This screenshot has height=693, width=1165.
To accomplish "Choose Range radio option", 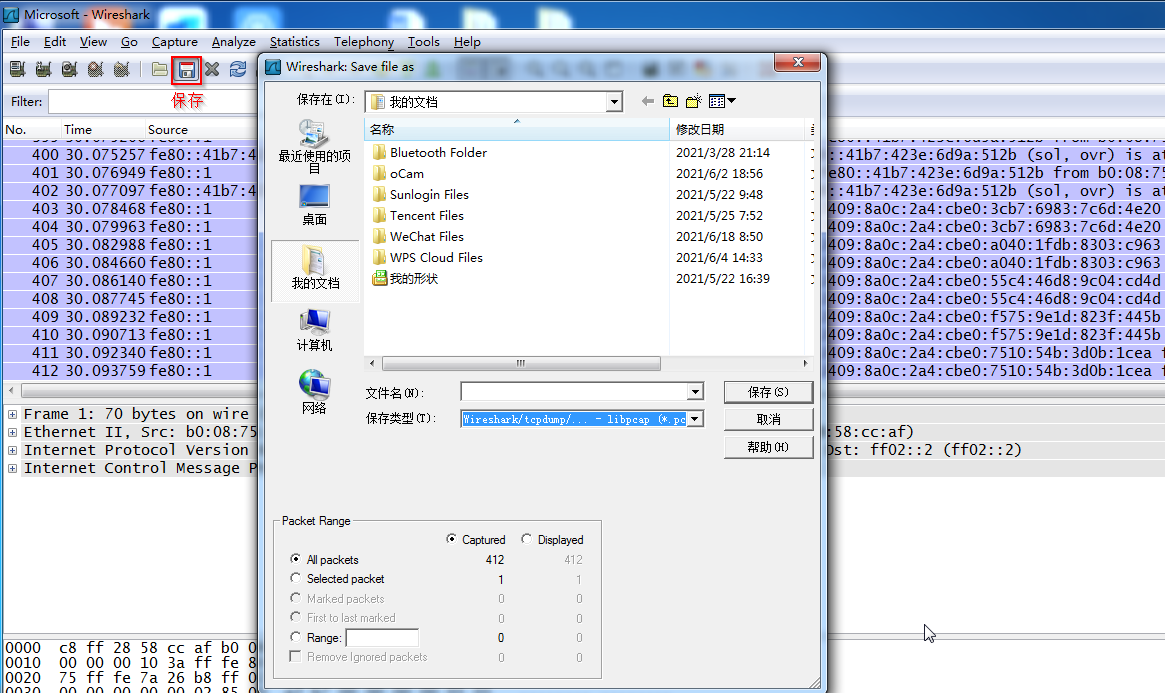I will [x=296, y=637].
